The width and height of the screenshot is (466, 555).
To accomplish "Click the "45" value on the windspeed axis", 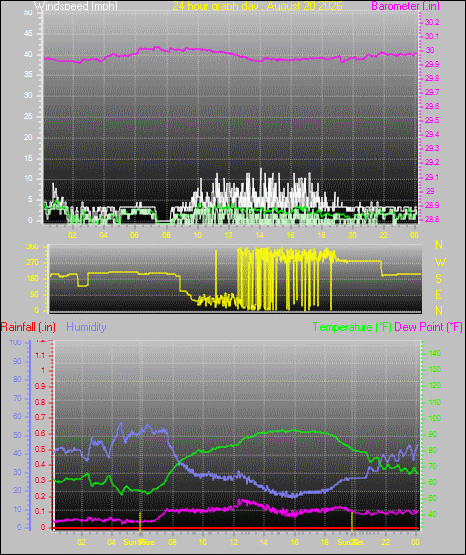I will (28, 34).
